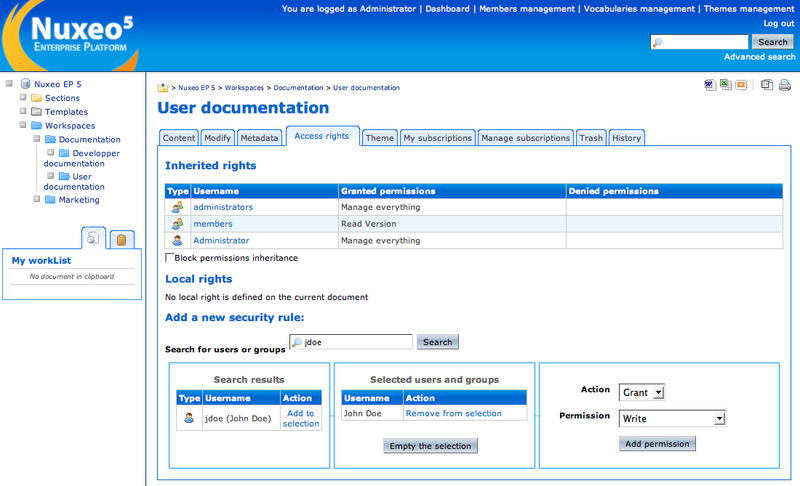The width and height of the screenshot is (800, 486).
Task: Click the Word document export icon
Action: (x=710, y=85)
